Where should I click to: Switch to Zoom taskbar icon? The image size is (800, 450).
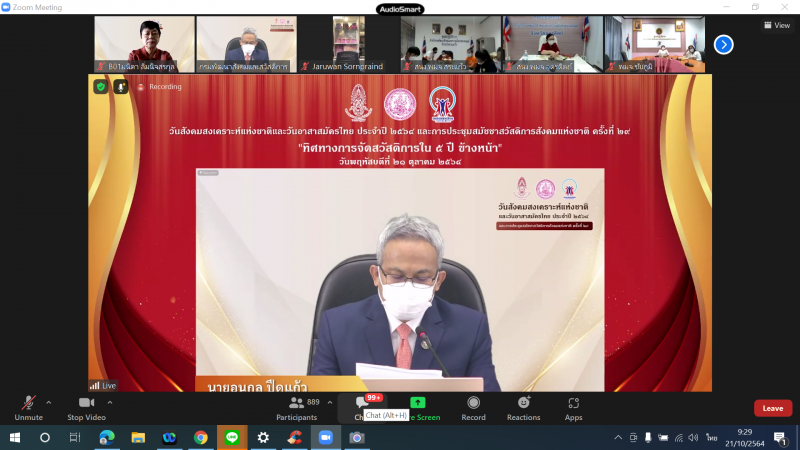tap(326, 438)
